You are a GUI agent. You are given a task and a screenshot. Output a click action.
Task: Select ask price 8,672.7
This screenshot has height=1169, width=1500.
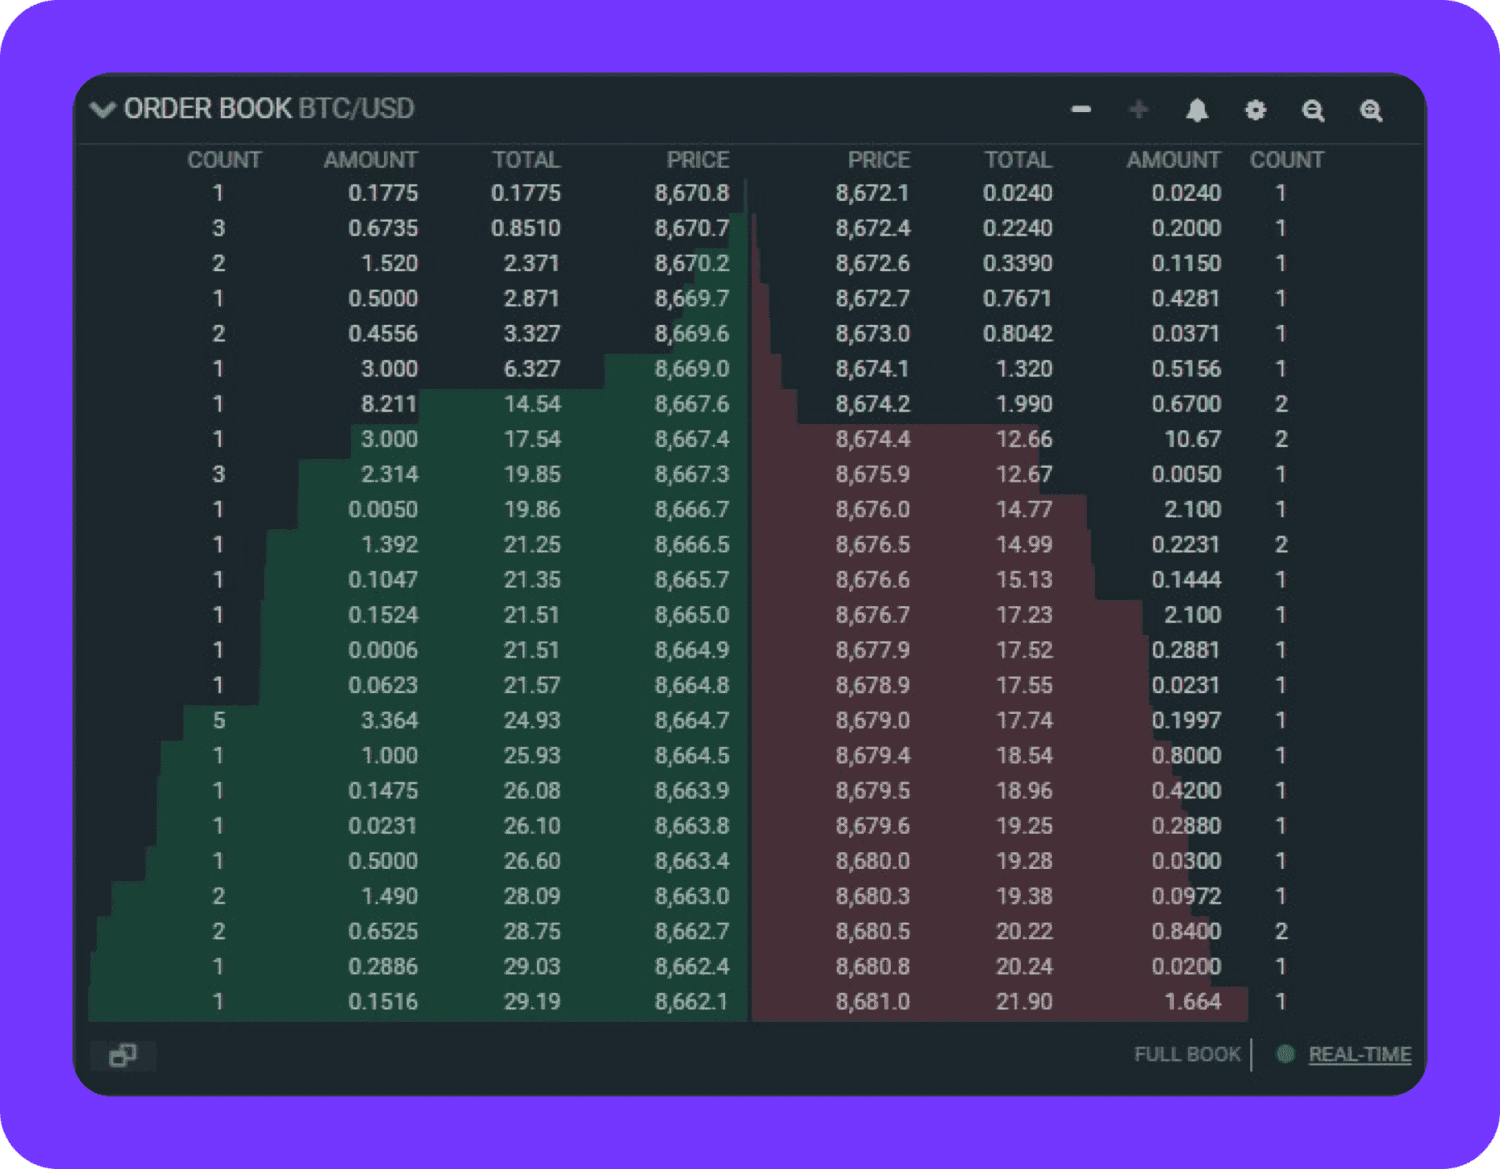click(x=873, y=298)
